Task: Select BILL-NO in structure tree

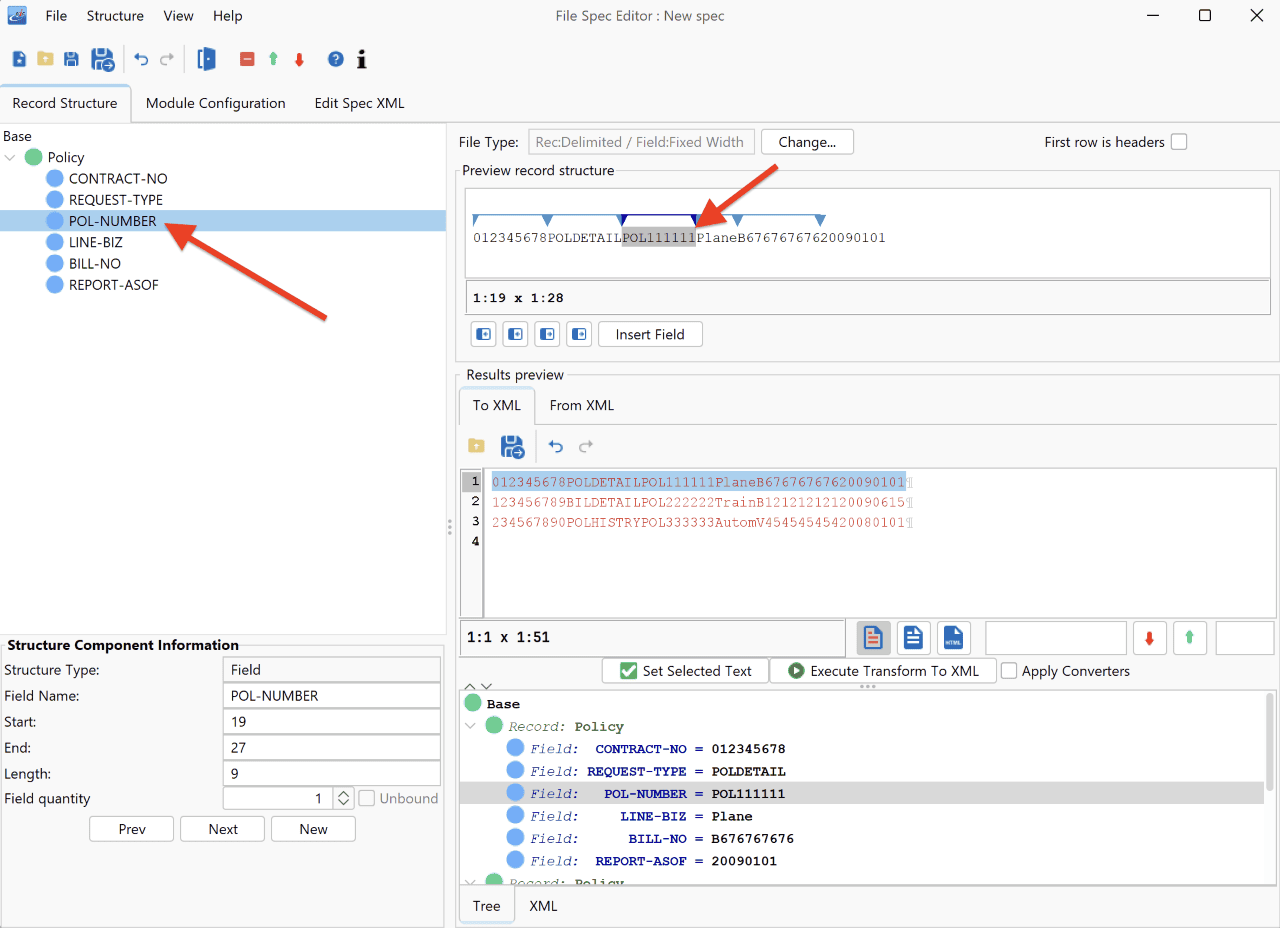Action: [x=95, y=263]
